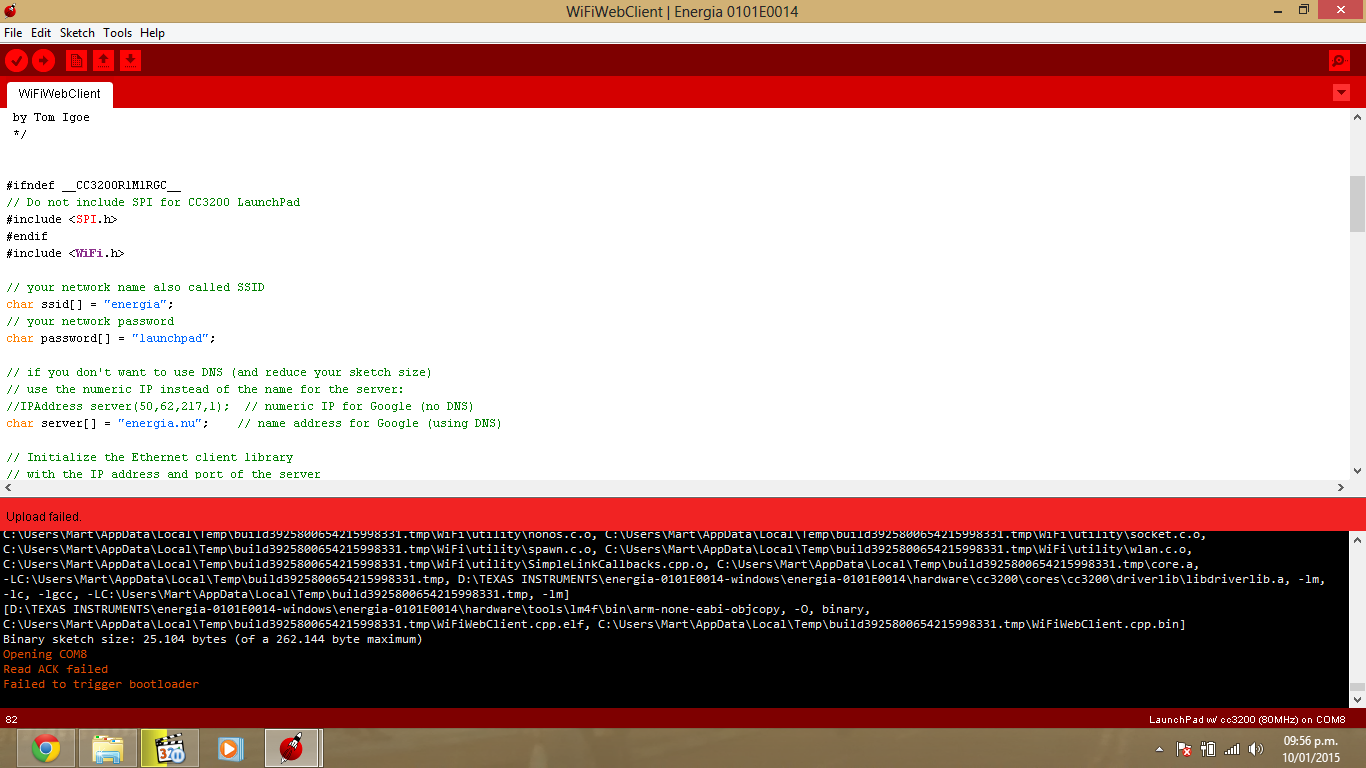Place the cursor on the "#include <WiFi.h>" line
The width and height of the screenshot is (1366, 768).
click(65, 253)
